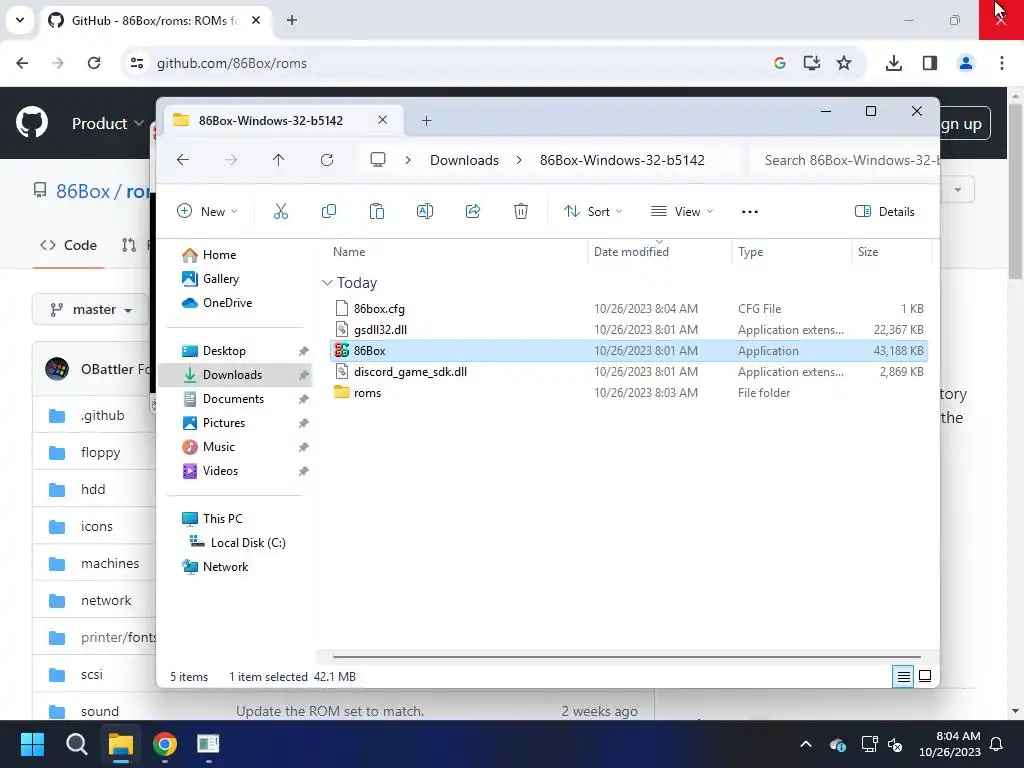
Task: Open the Code tab on GitHub
Action: 69,246
